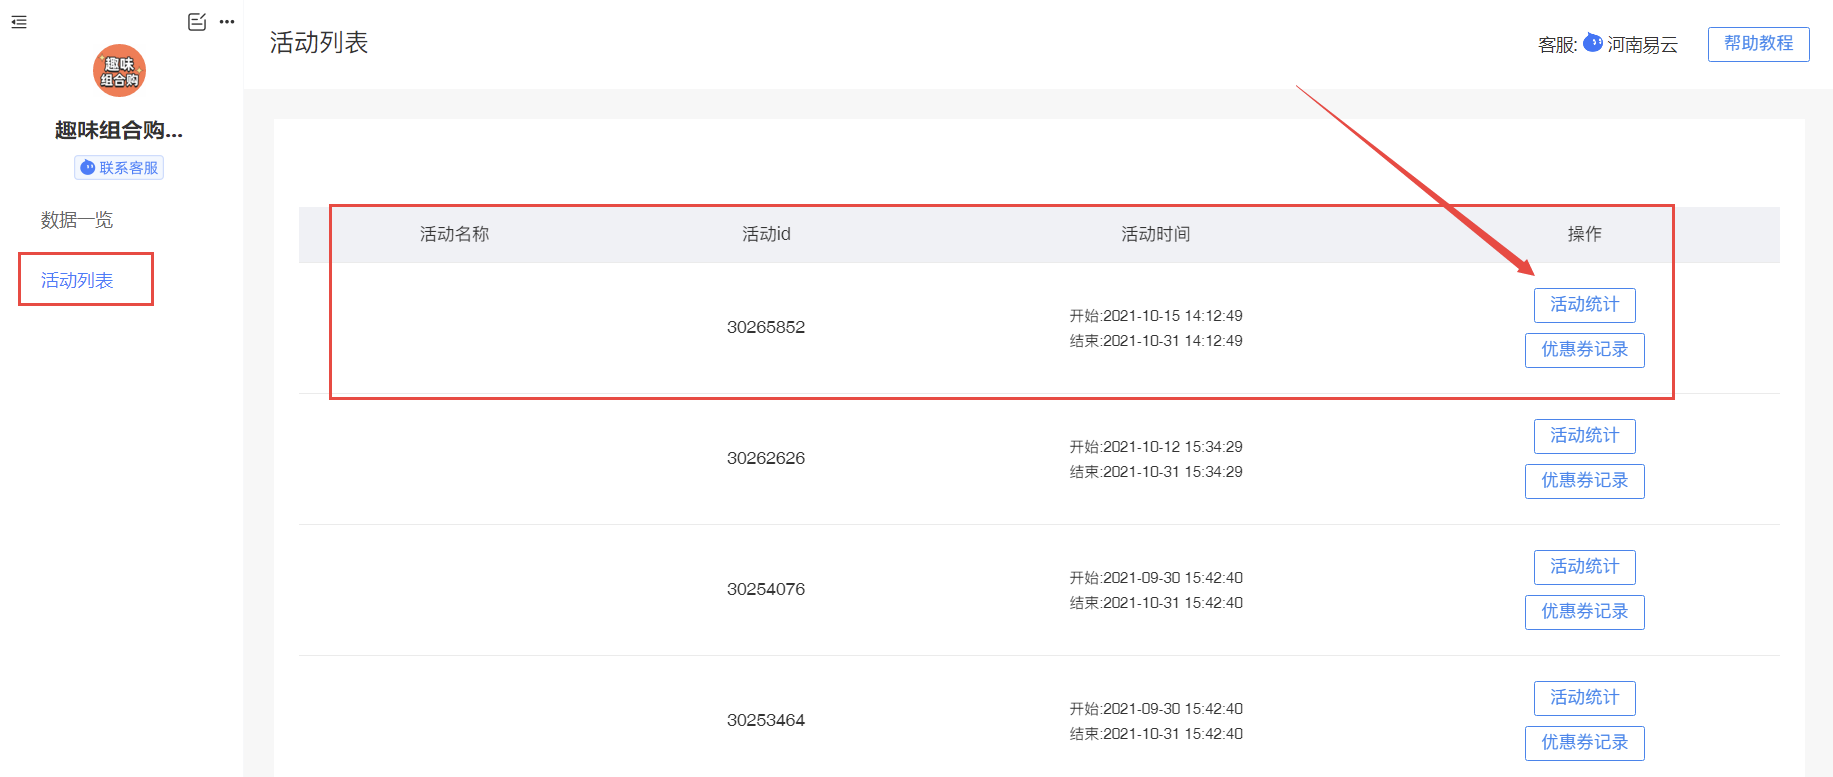Screen dimensions: 1833x777
Task: View 活动统计 for activity 30253464
Action: (1584, 698)
